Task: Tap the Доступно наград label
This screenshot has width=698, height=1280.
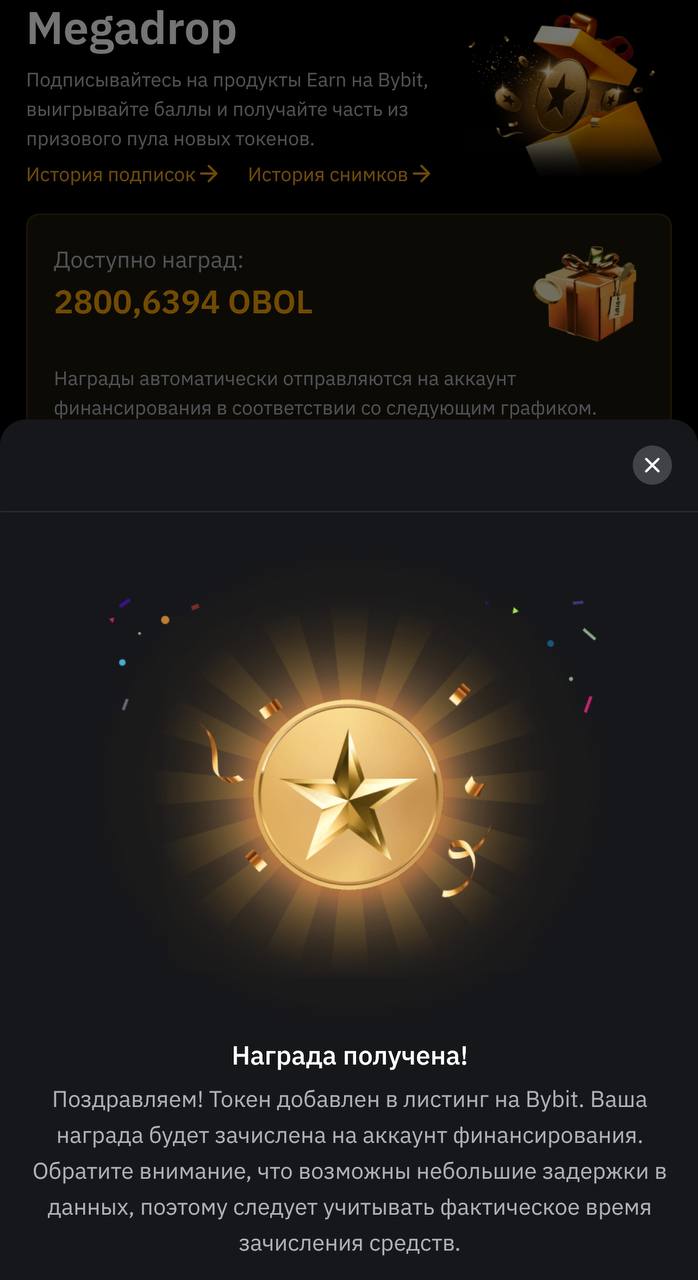Action: 149,261
